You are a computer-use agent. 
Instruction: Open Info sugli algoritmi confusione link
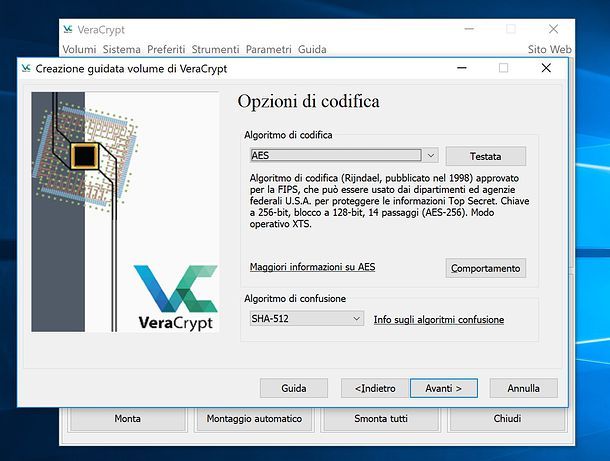(439, 319)
